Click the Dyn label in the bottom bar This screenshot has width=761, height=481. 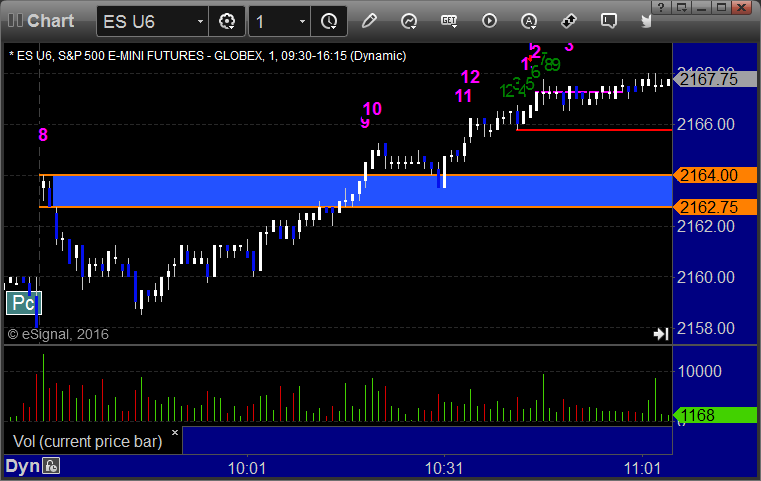(22, 466)
